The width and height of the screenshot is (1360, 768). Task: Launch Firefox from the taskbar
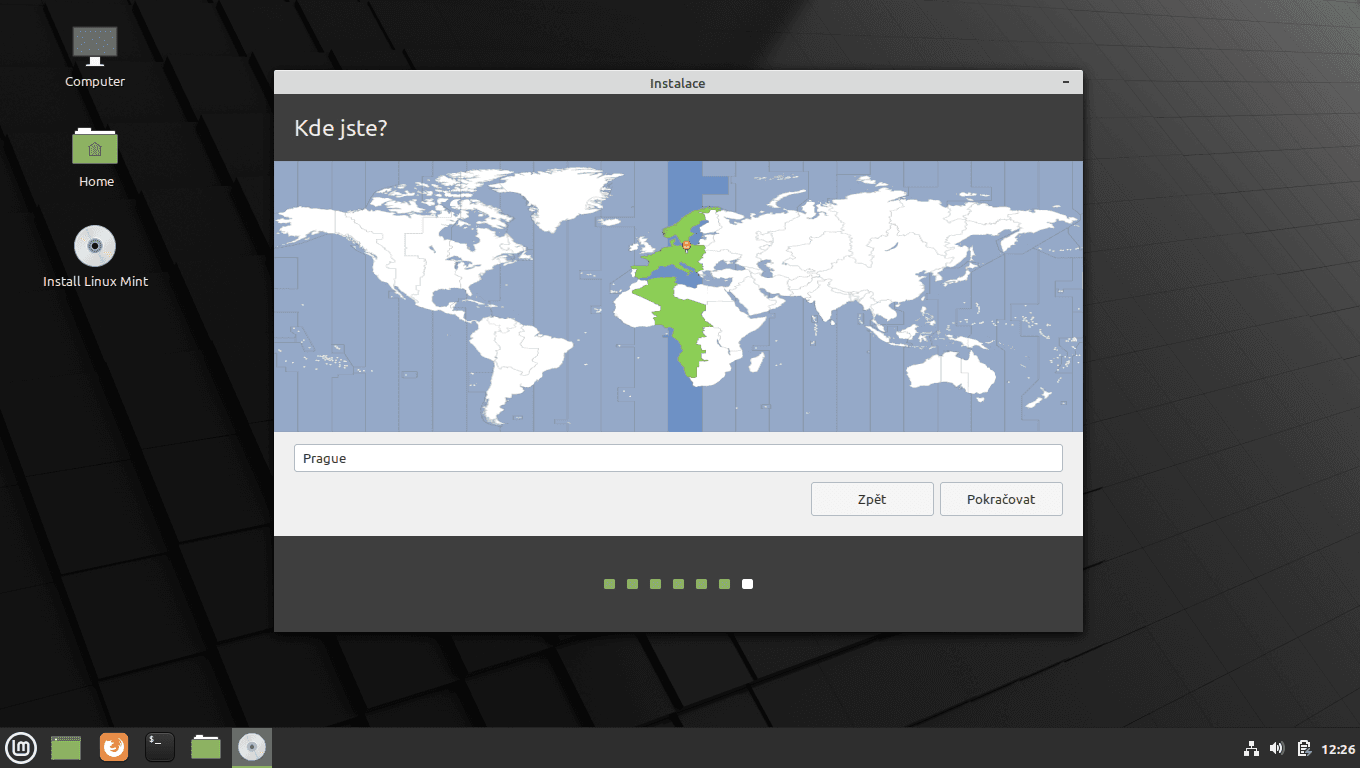(x=113, y=747)
